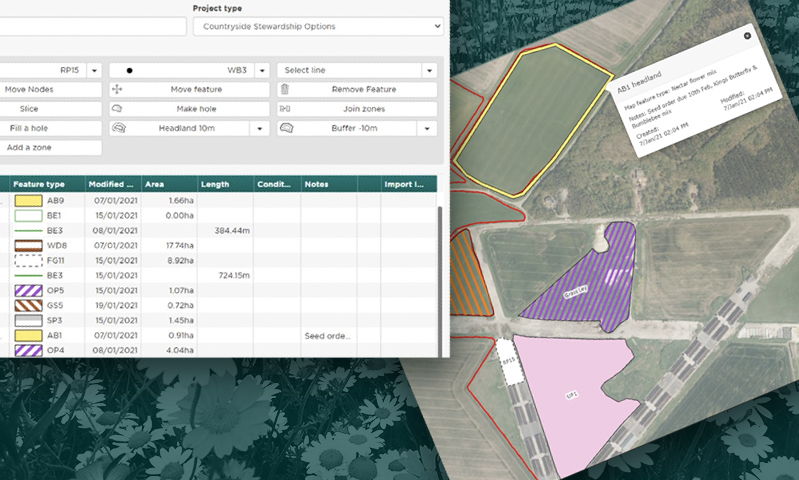This screenshot has width=799, height=480.
Task: Click the '0.72ha' area cell
Action: (180, 305)
